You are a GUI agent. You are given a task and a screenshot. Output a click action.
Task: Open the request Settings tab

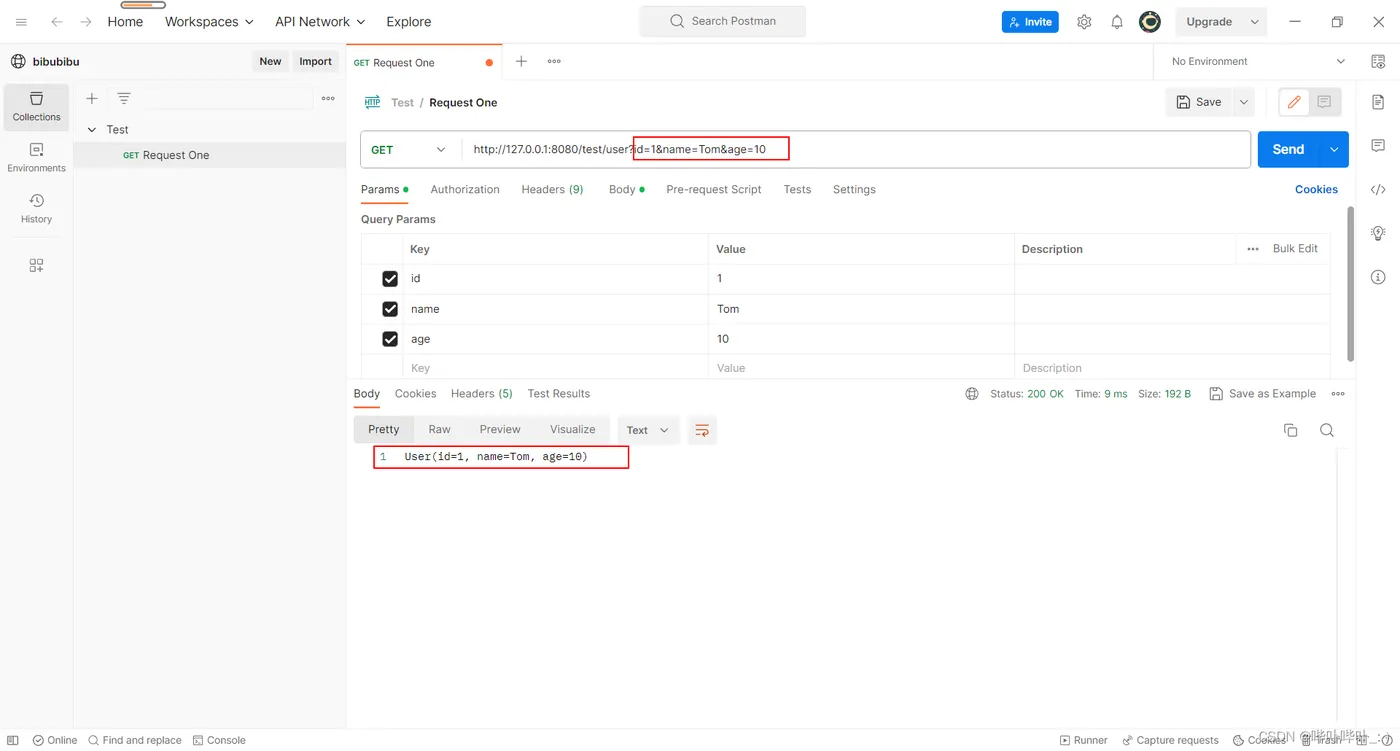854,190
